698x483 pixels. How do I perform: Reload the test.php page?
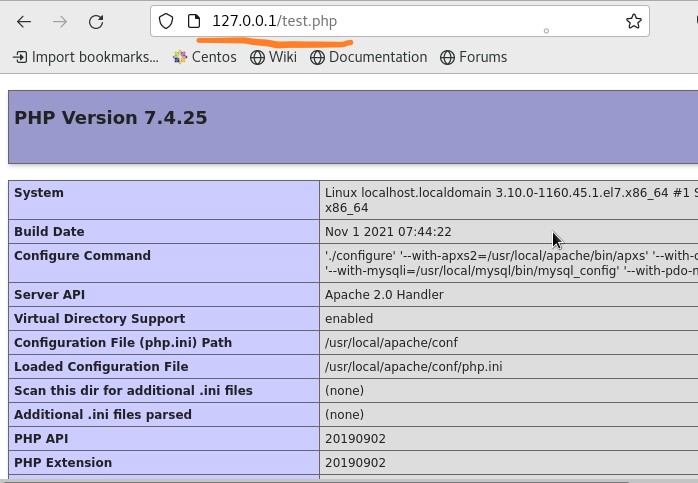point(96,21)
